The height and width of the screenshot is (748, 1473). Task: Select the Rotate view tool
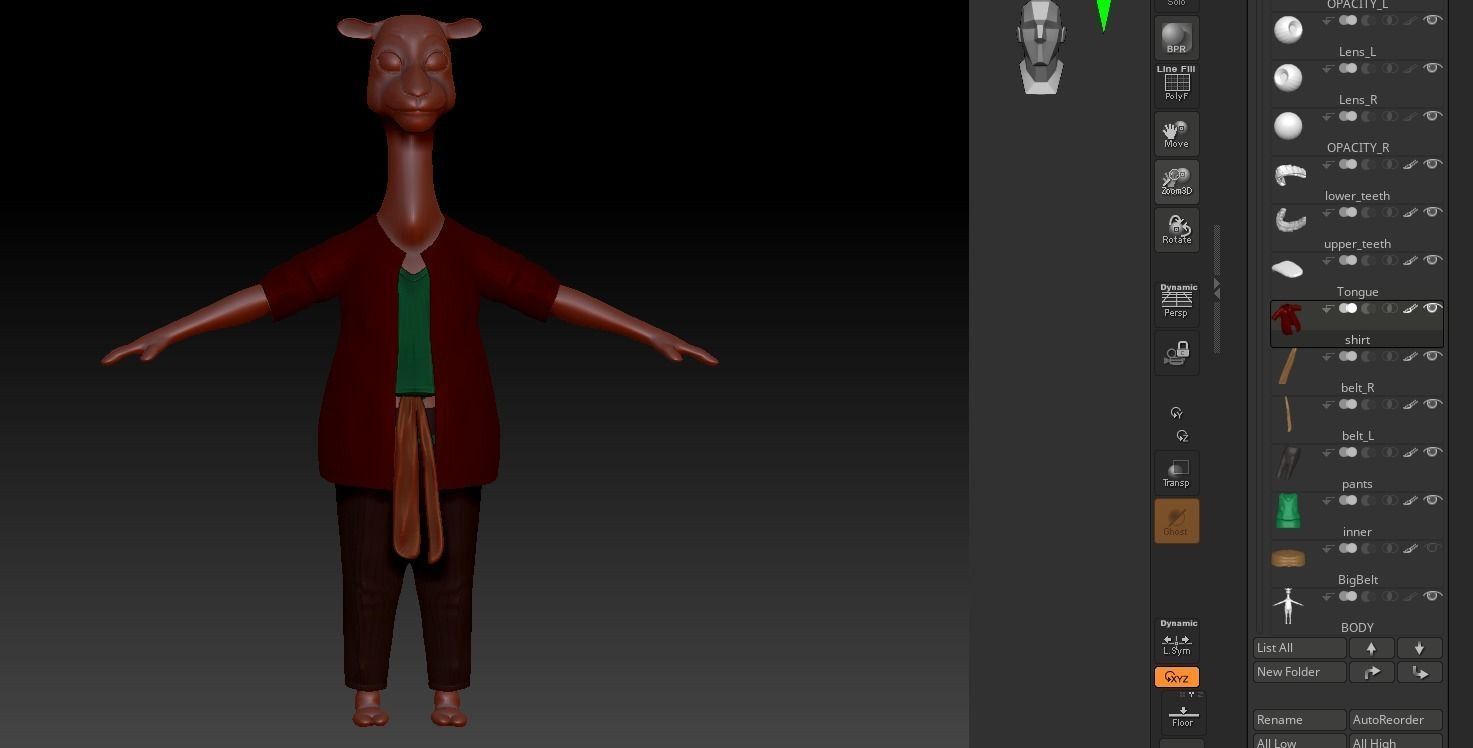point(1176,229)
